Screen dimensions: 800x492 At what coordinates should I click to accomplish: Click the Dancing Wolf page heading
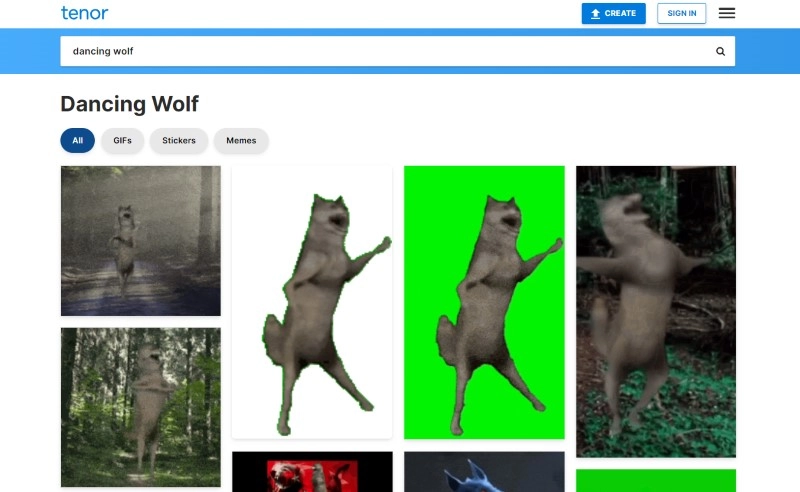coord(129,104)
